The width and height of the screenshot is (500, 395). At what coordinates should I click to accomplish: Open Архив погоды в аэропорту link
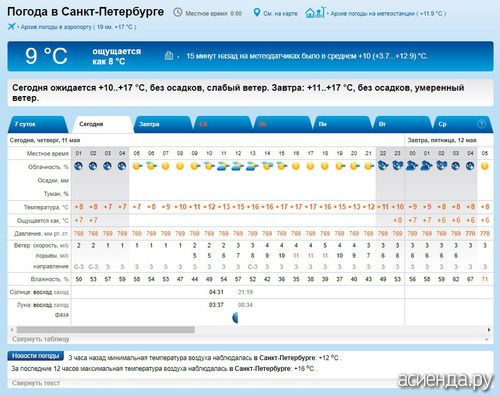click(78, 27)
